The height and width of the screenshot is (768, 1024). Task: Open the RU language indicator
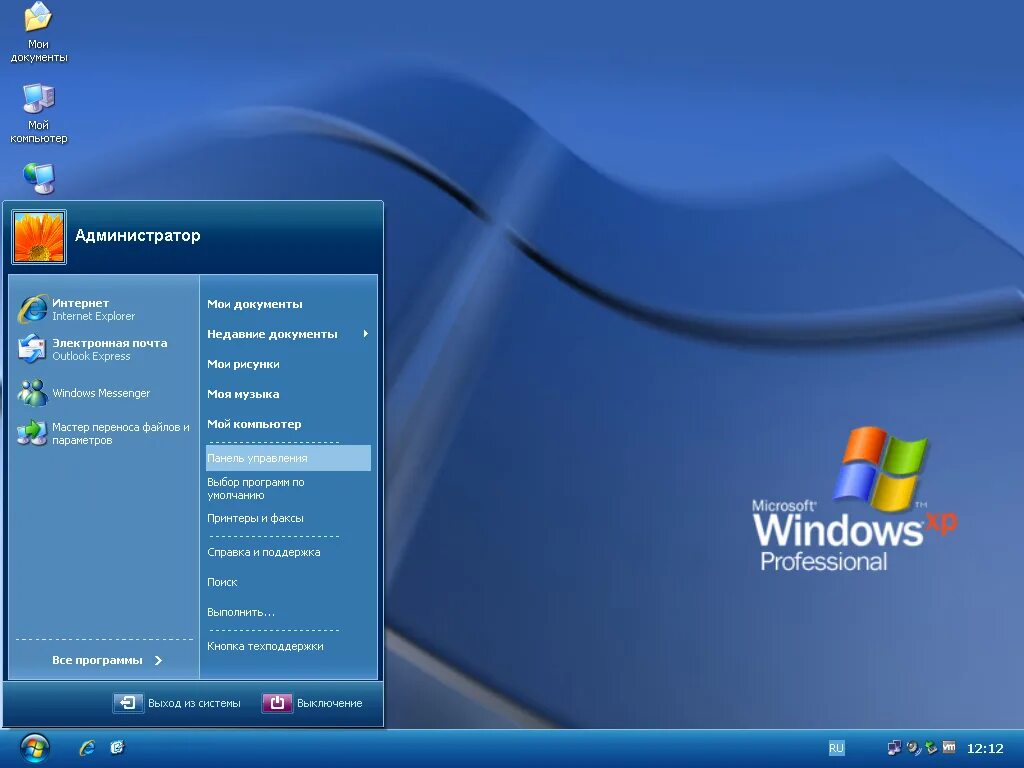point(836,748)
